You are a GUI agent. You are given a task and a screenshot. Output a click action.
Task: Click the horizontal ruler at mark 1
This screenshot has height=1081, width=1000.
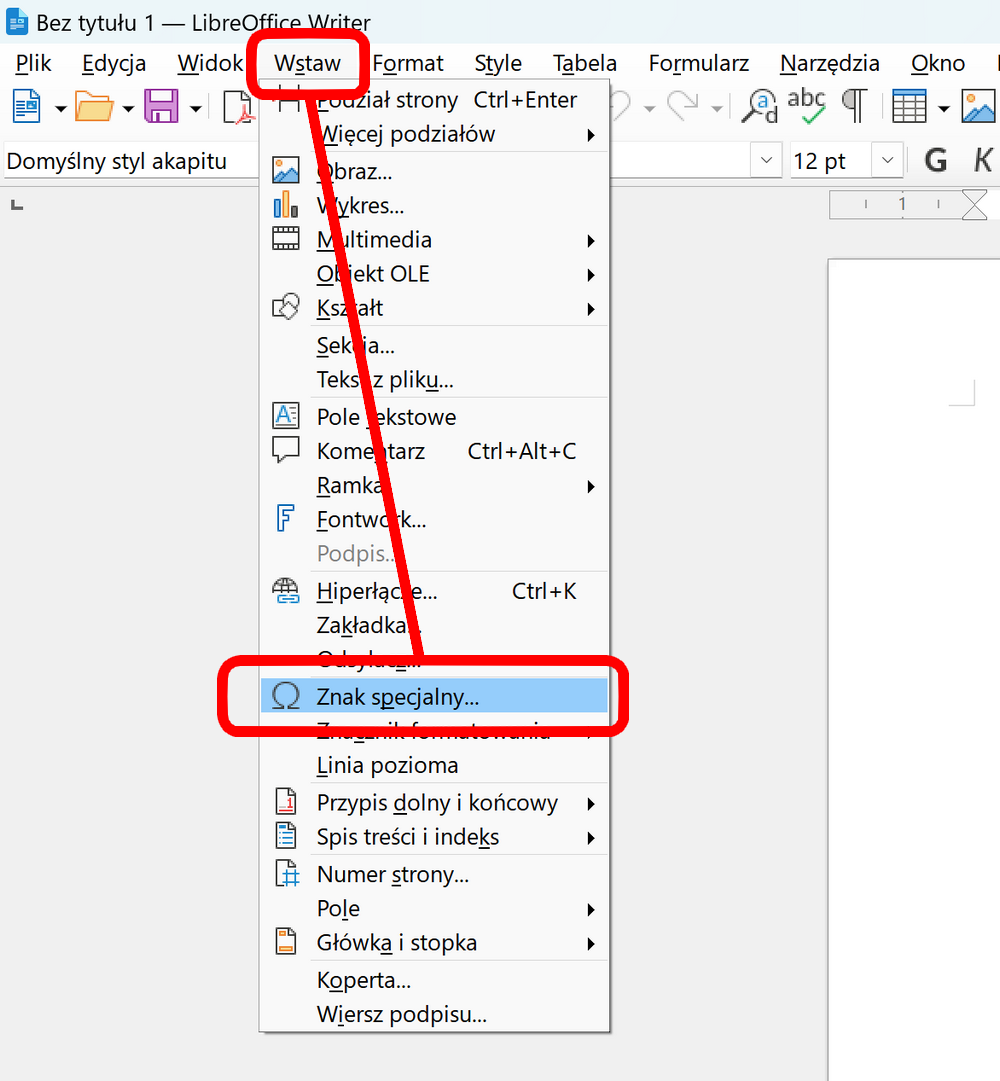point(902,204)
